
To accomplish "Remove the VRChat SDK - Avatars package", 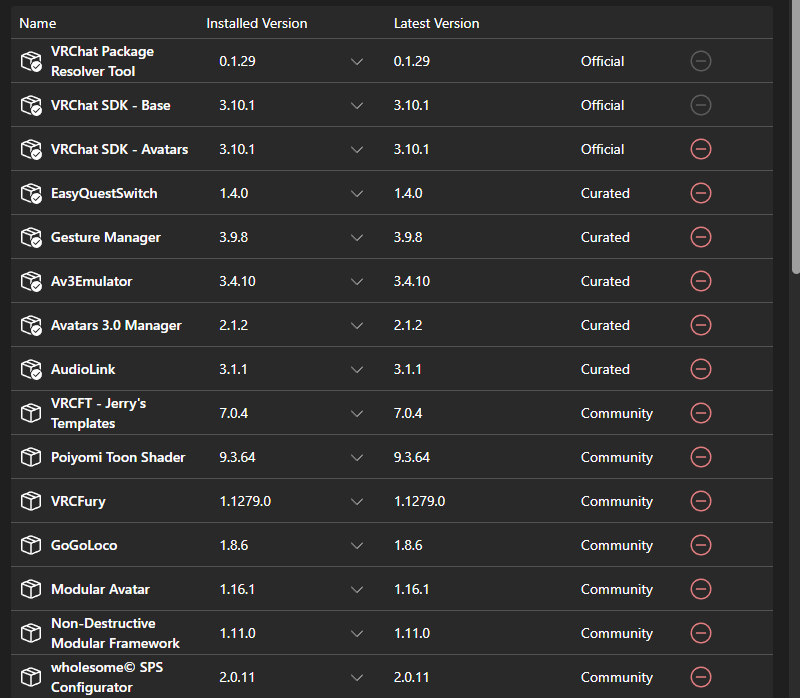I will point(701,149).
